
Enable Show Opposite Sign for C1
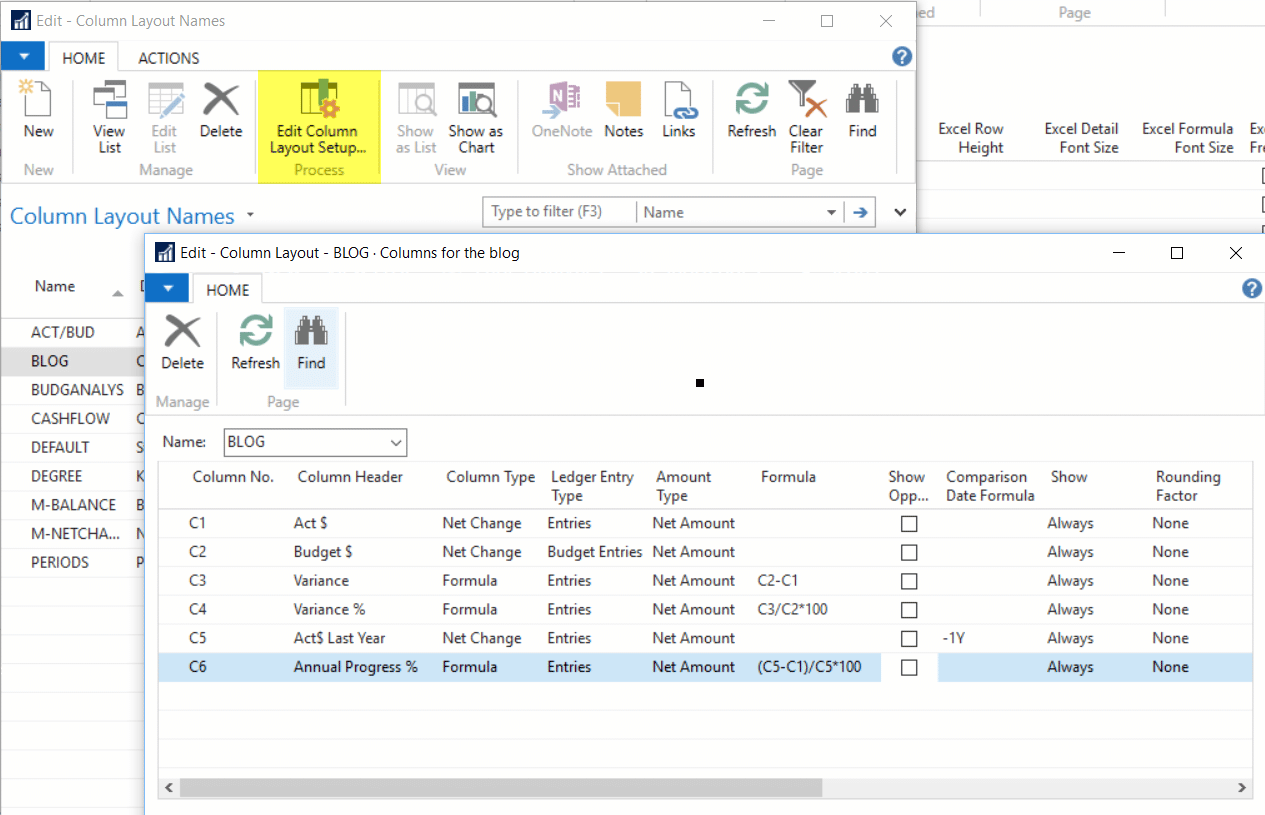click(x=908, y=523)
